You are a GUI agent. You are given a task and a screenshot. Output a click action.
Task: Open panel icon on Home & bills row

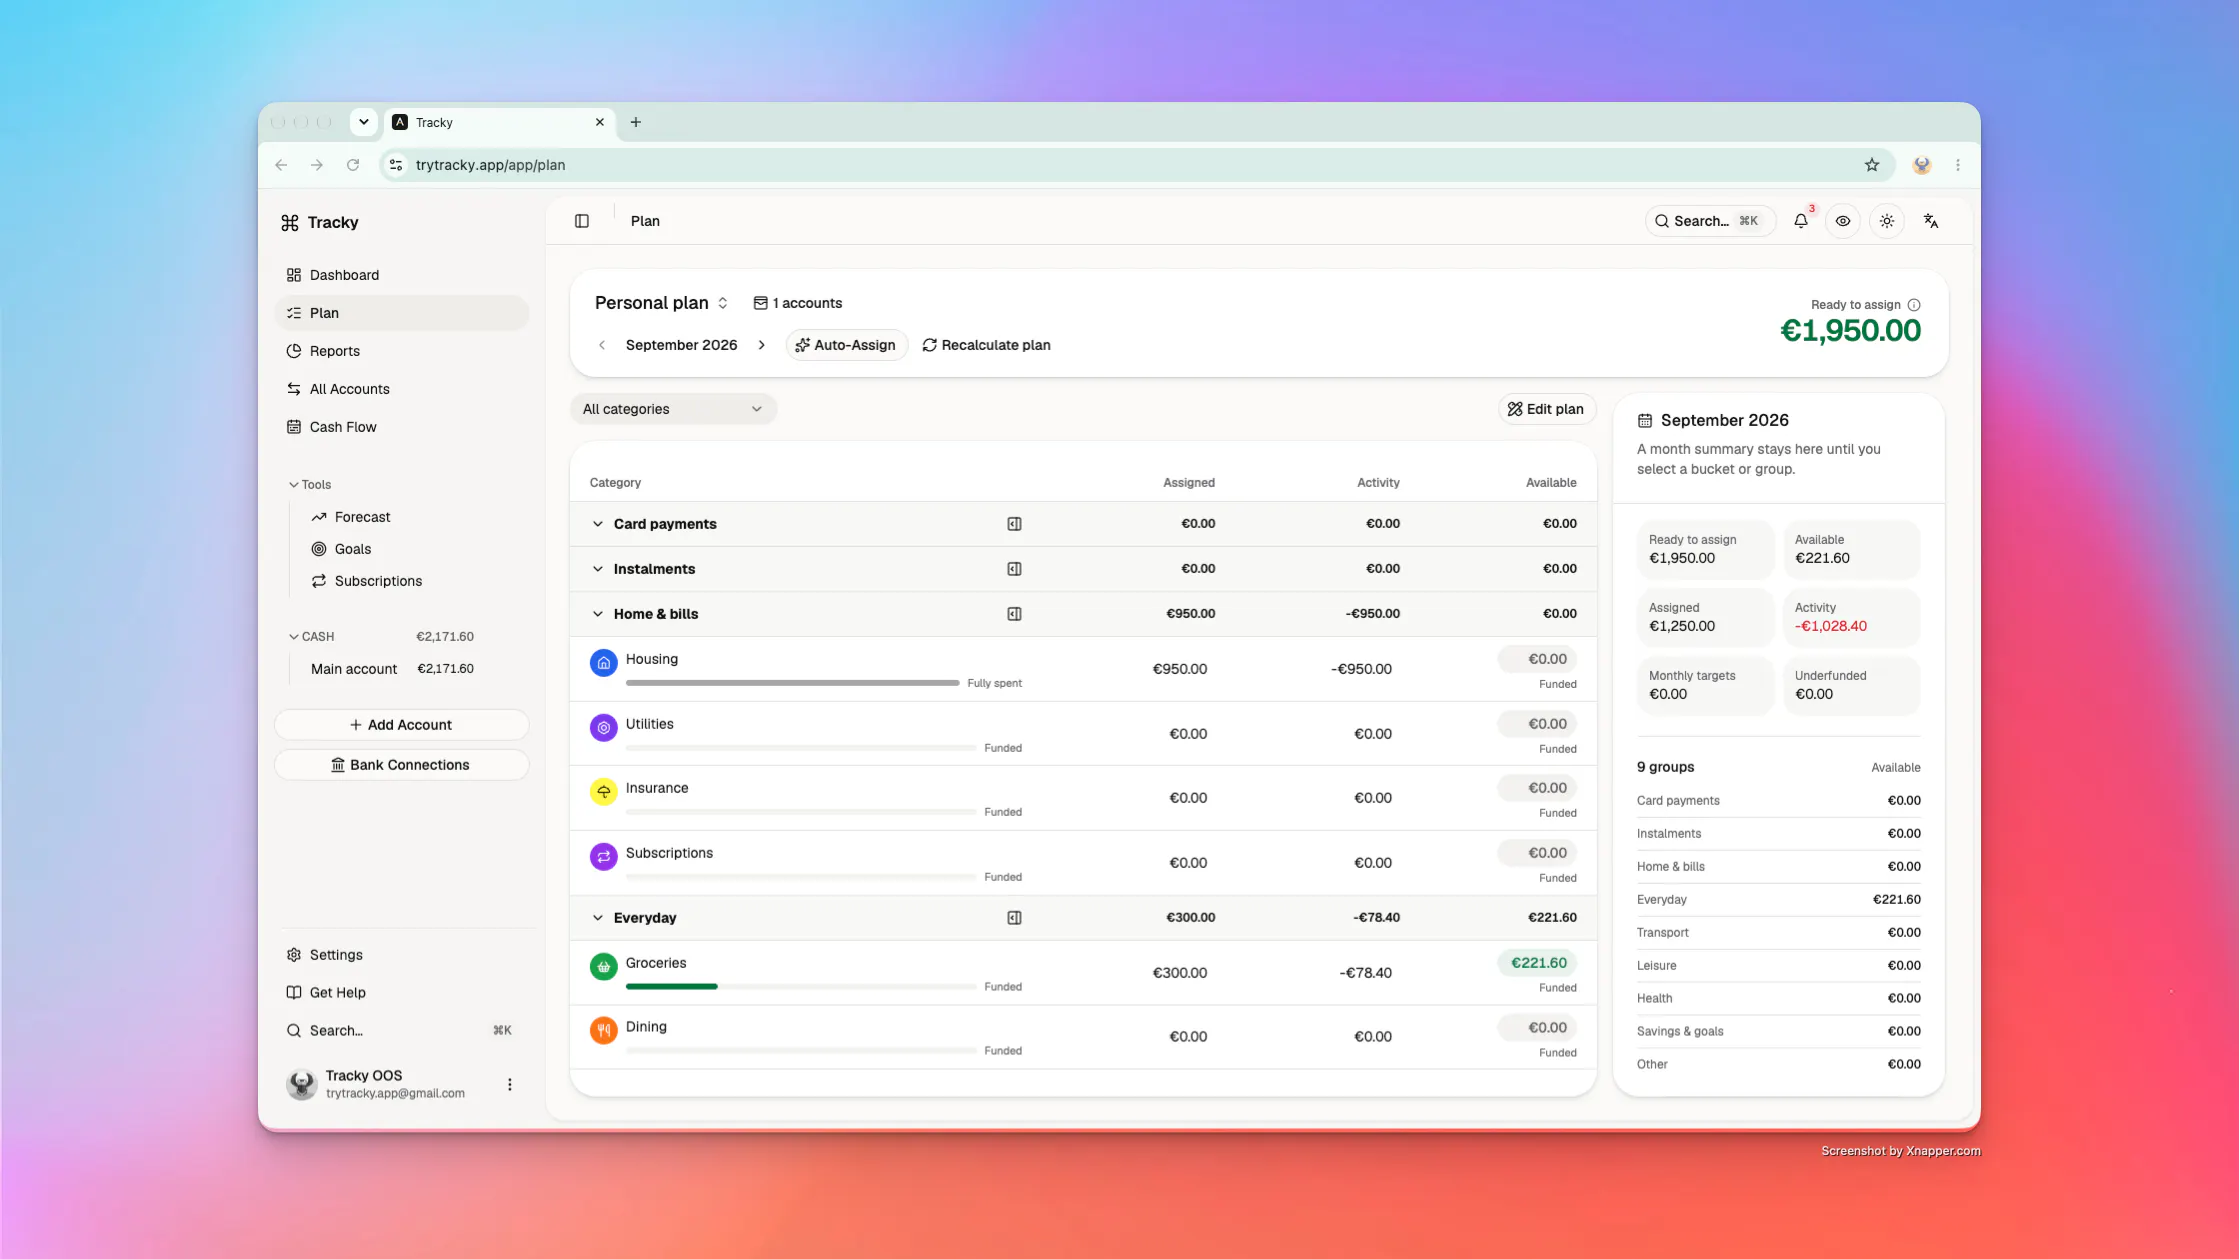(x=1014, y=614)
